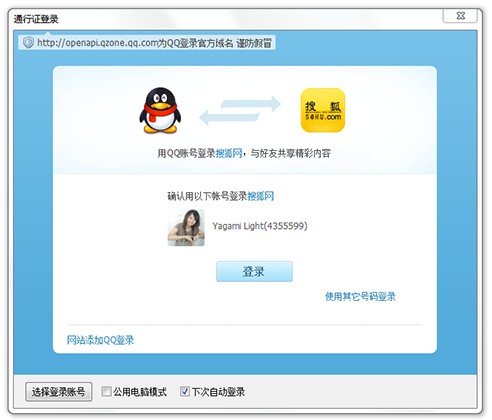Close the 通行证登录 dialog window
The width and height of the screenshot is (492, 420).
click(460, 16)
